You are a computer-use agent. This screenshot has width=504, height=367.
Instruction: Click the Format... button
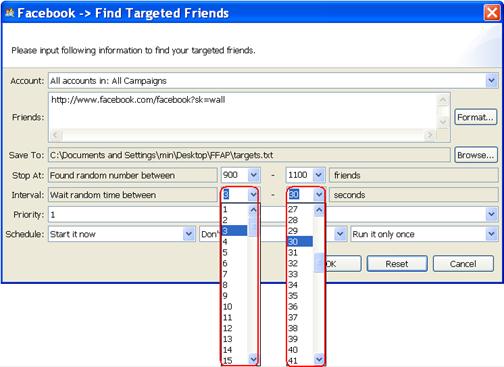pyautogui.click(x=475, y=117)
